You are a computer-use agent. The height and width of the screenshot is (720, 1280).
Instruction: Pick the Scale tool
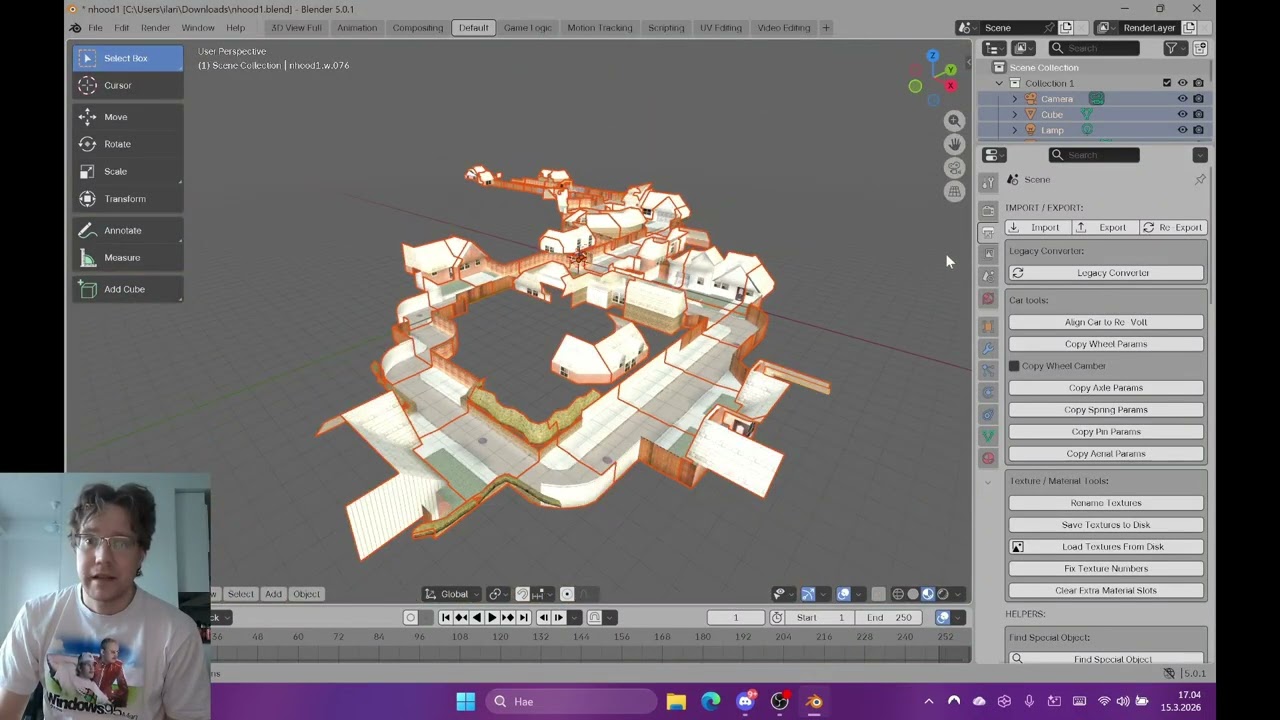[x=127, y=171]
